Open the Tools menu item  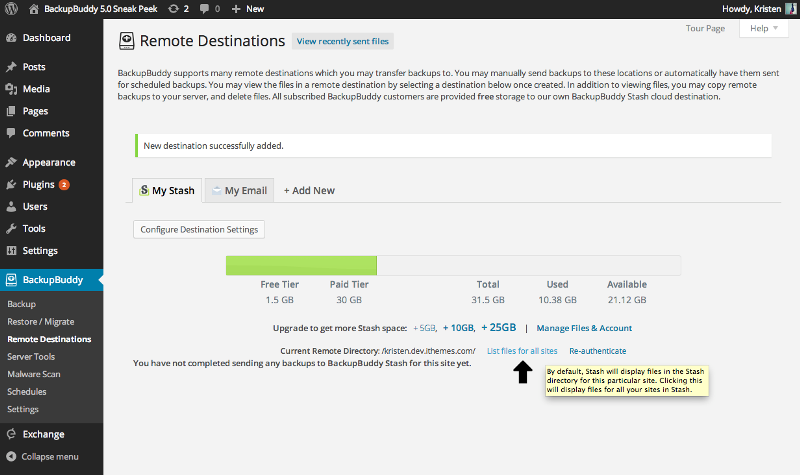34,229
